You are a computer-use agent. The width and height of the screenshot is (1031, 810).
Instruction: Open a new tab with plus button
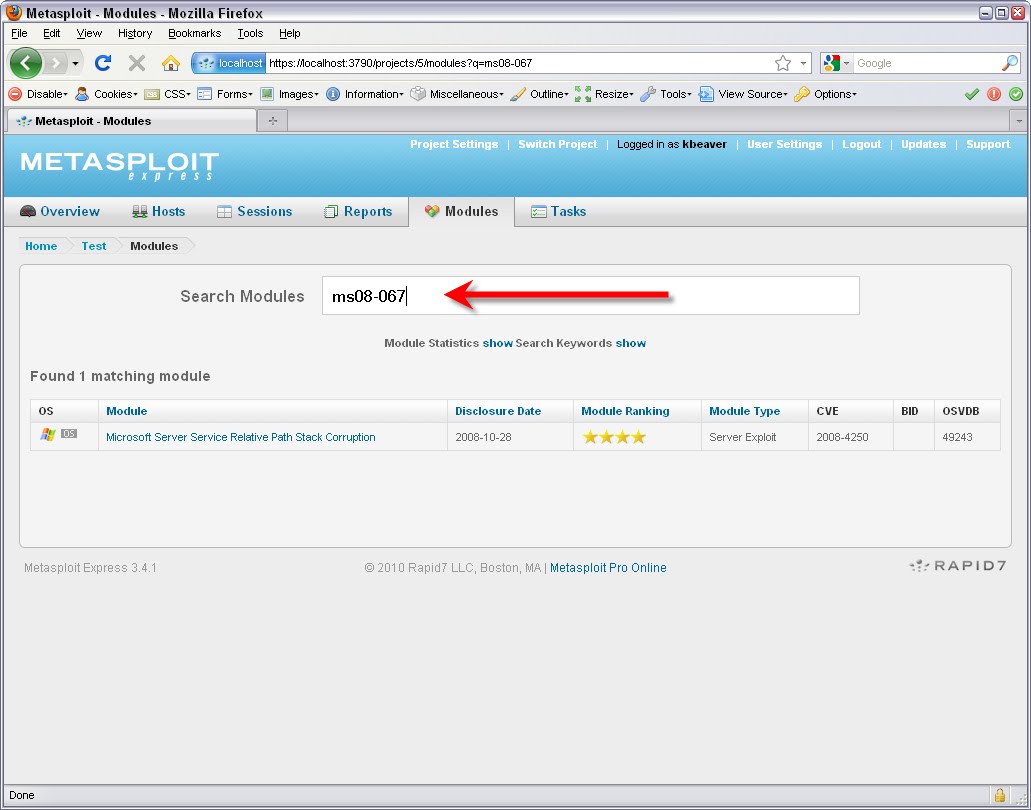(x=273, y=121)
